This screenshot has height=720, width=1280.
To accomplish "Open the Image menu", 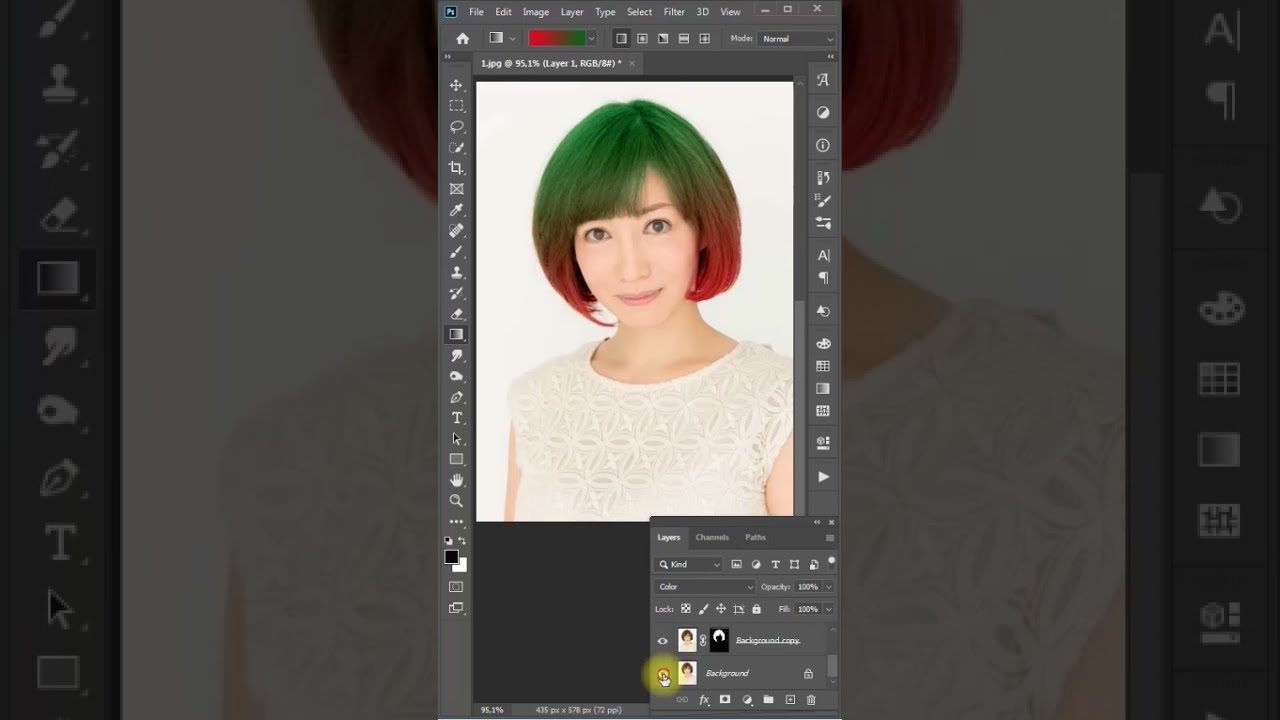I will coord(536,12).
